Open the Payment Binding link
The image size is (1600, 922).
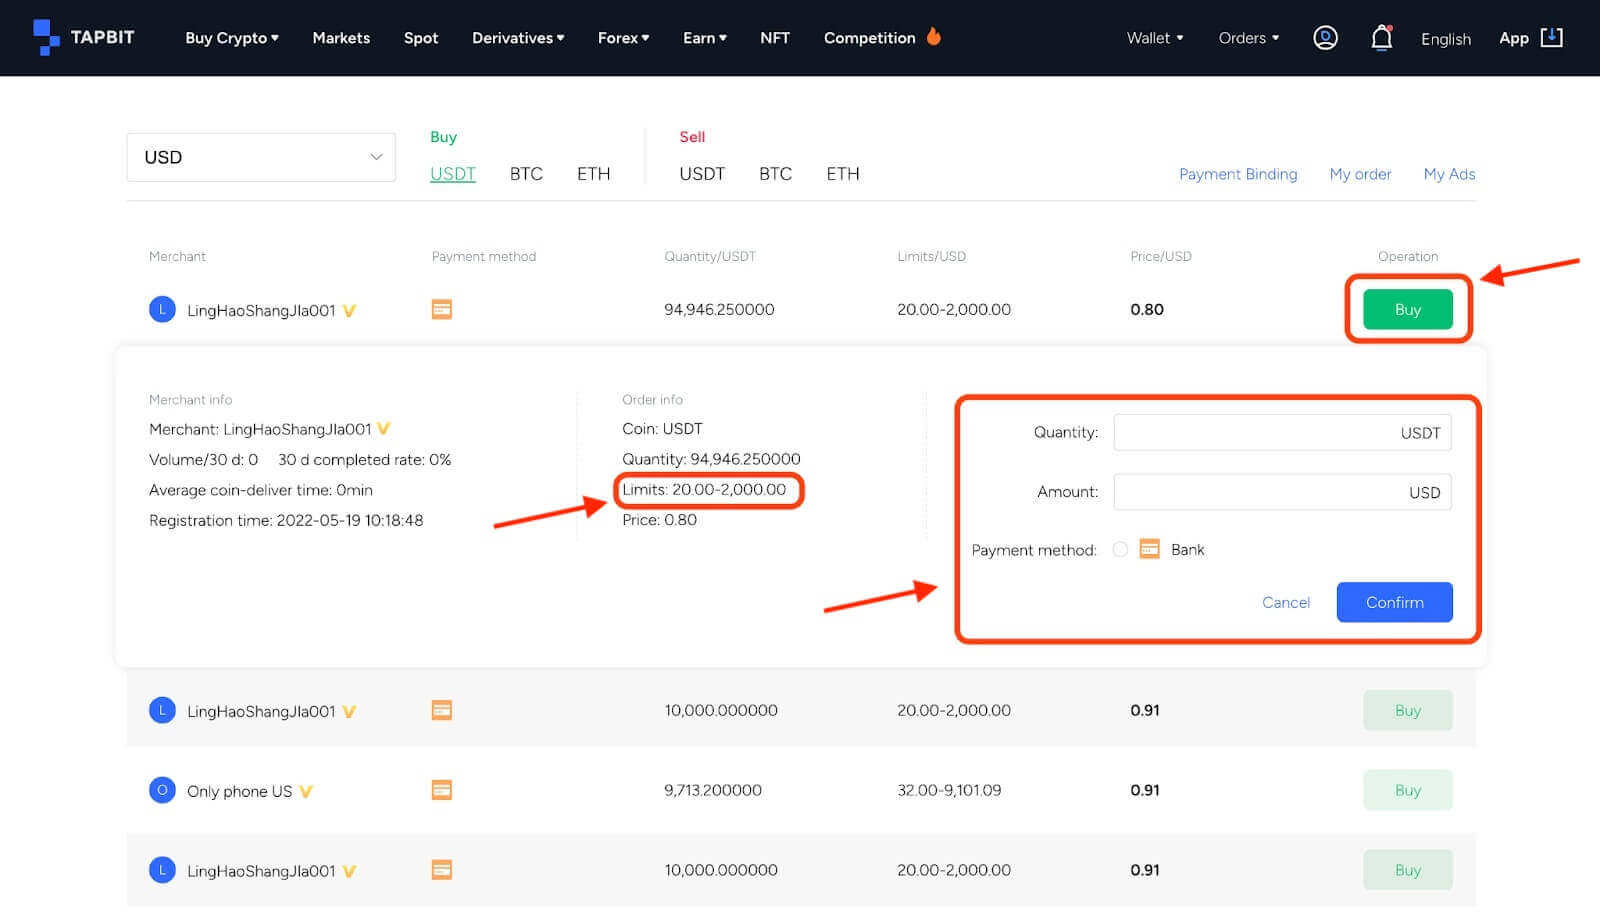1238,174
